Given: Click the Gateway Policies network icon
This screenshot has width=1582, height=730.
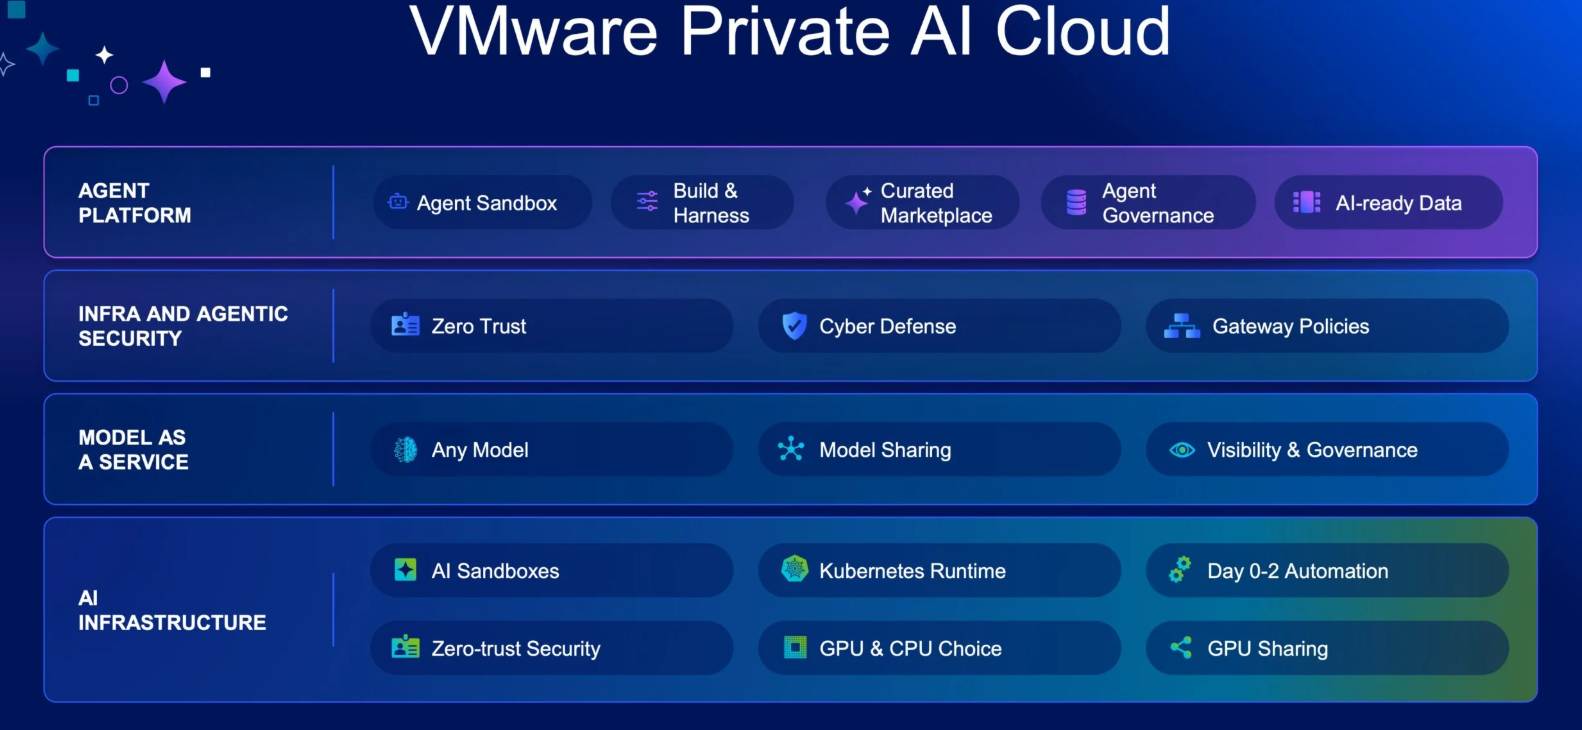Looking at the screenshot, I should [1182, 326].
